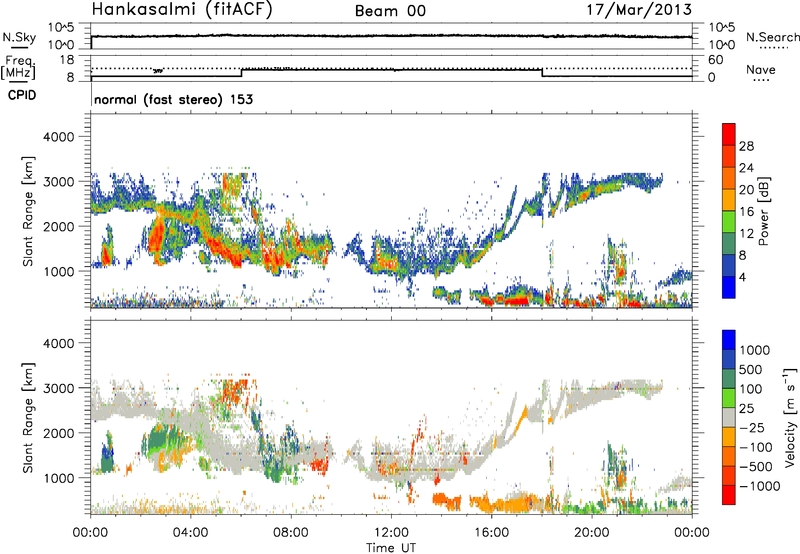This screenshot has width=800, height=554.
Task: Click the text normal (fast stereo) 153
Action: pyautogui.click(x=173, y=99)
